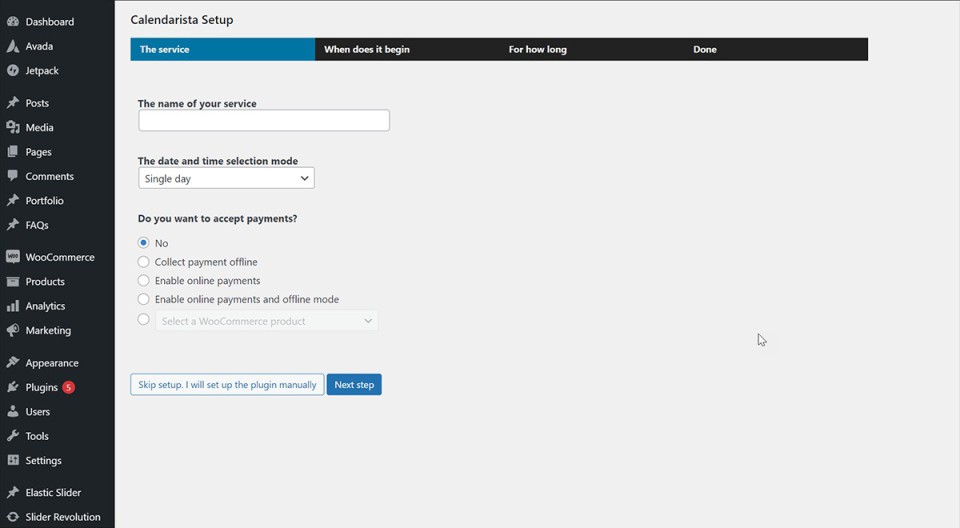Open Jetpack via its sidebar icon
960x528 pixels.
coord(13,71)
